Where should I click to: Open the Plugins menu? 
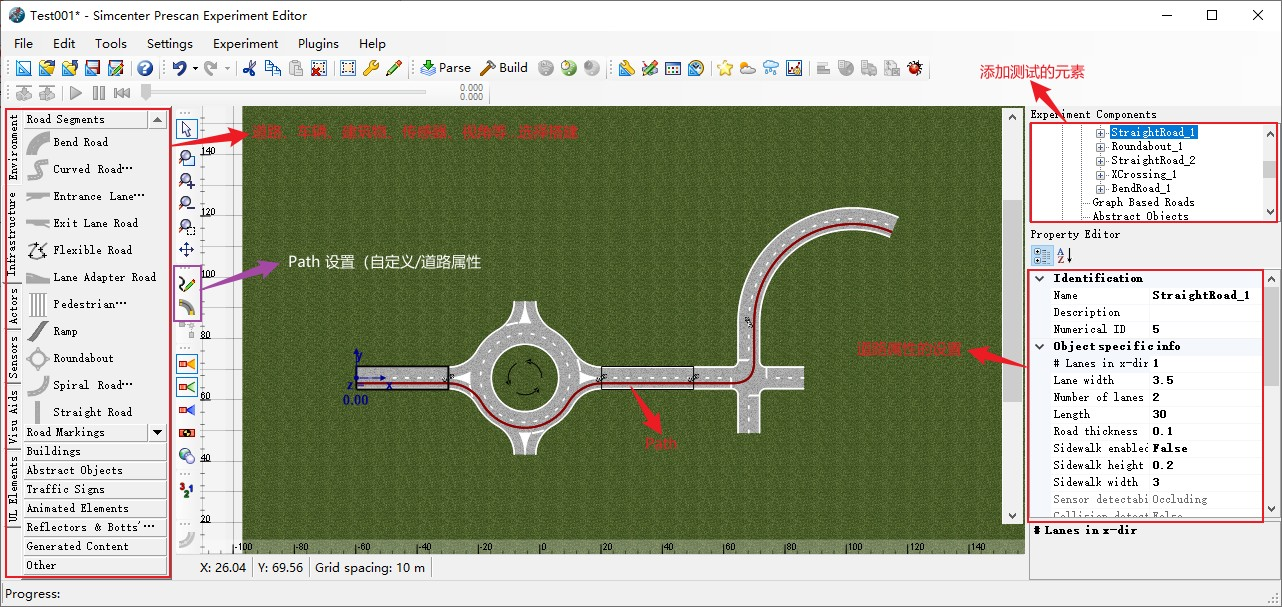[318, 44]
